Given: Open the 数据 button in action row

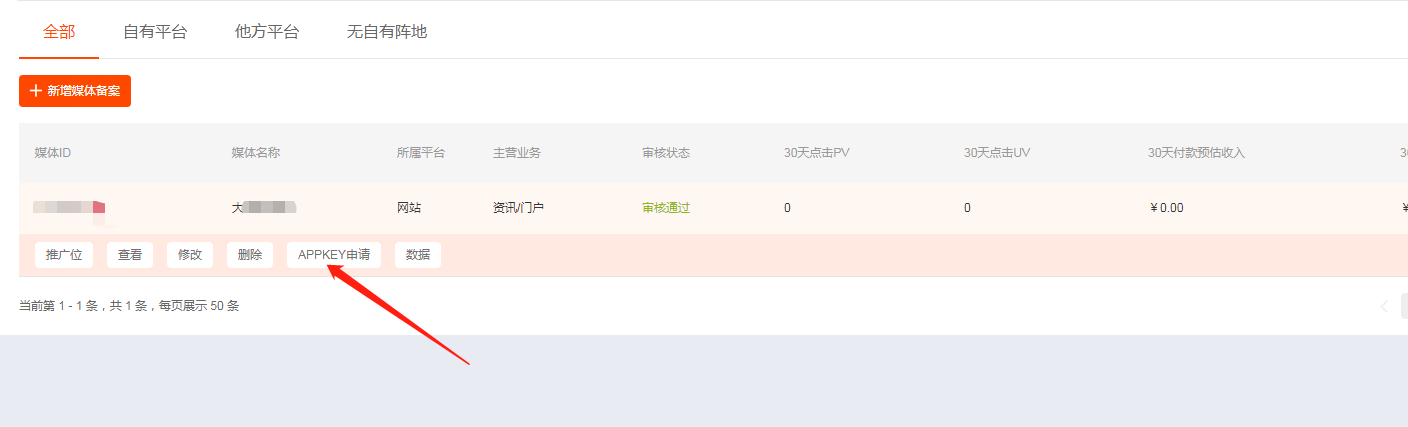Looking at the screenshot, I should pos(418,255).
